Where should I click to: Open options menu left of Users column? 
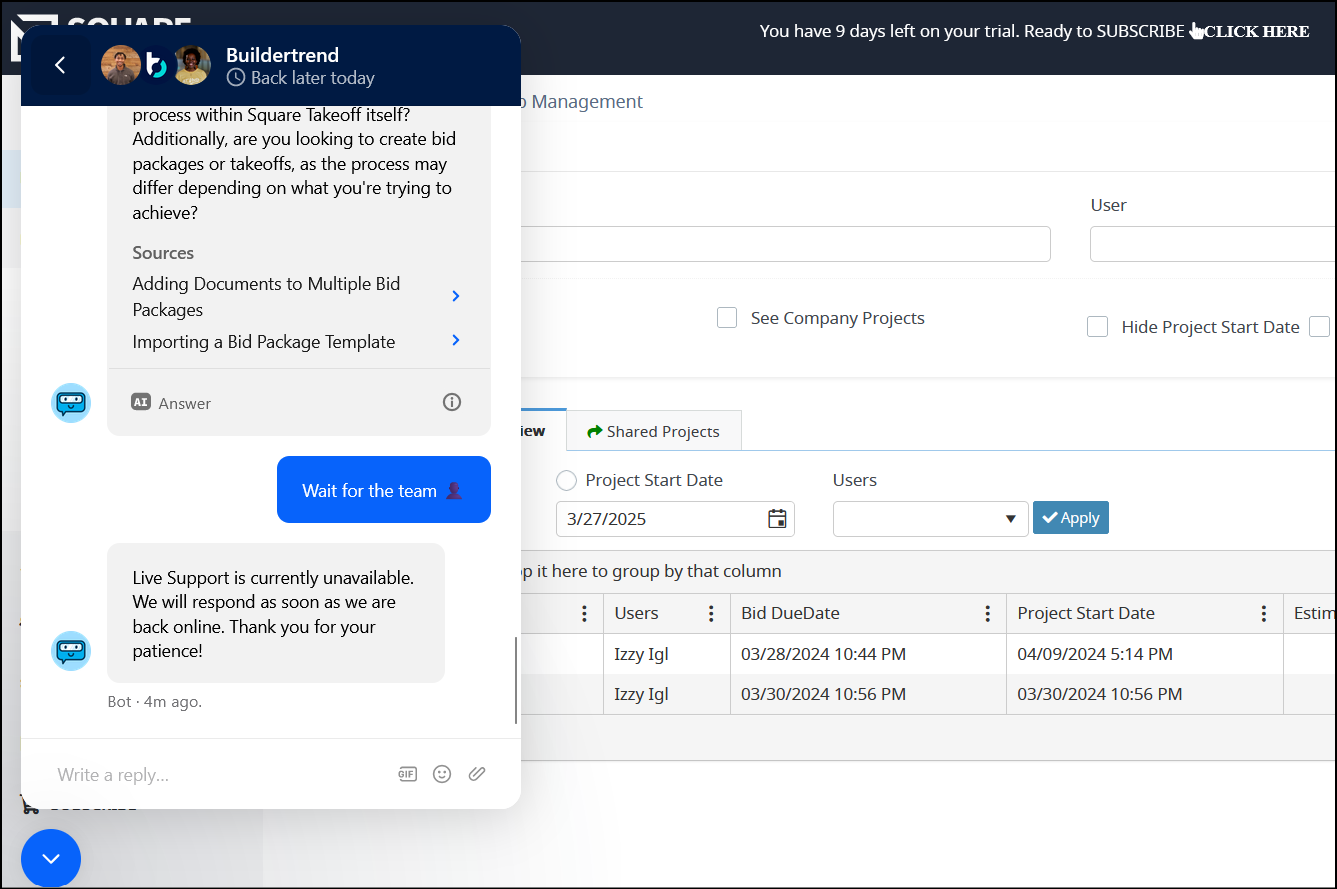click(585, 613)
